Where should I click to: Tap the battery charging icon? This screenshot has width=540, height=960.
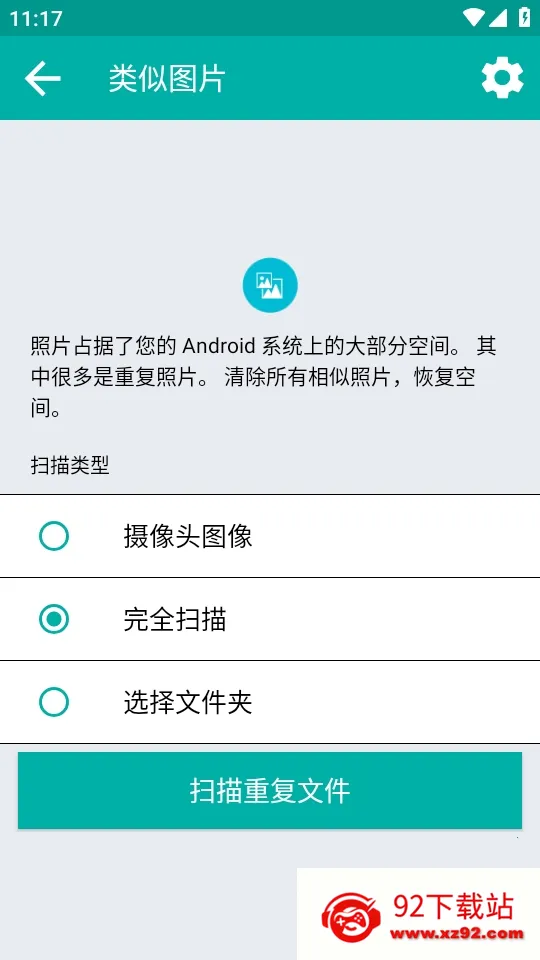tap(525, 17)
